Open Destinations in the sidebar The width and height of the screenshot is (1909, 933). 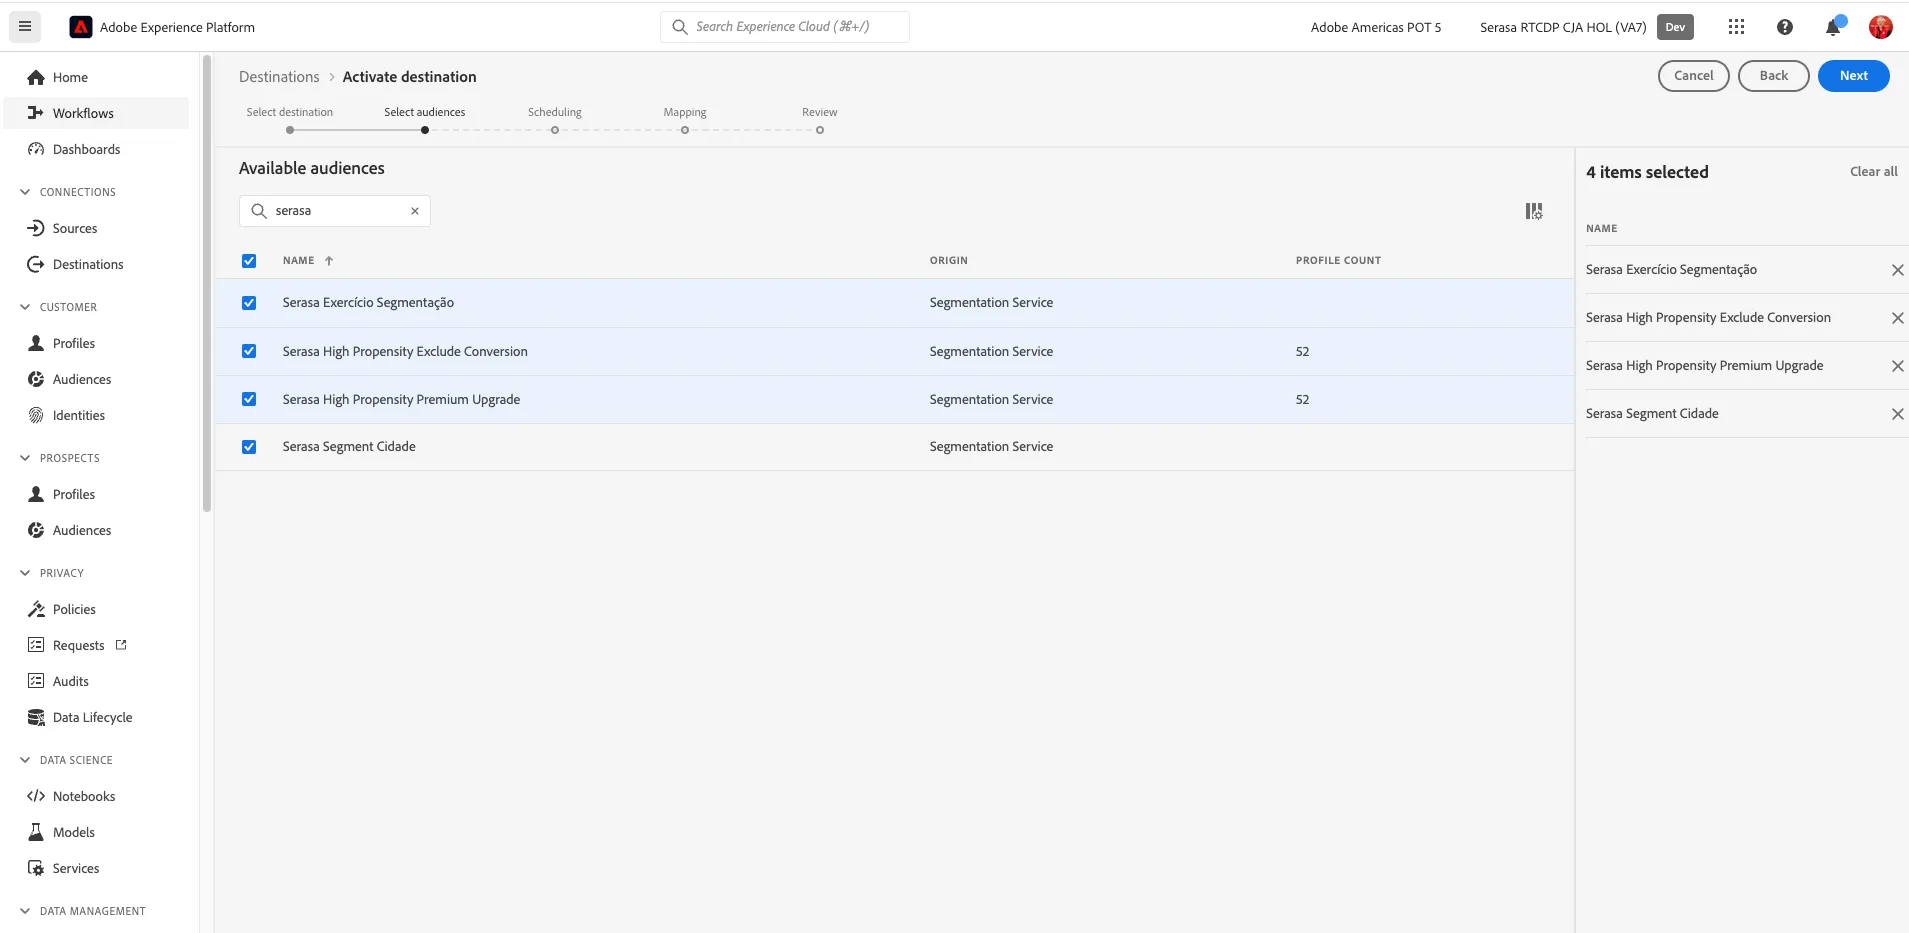pyautogui.click(x=88, y=264)
